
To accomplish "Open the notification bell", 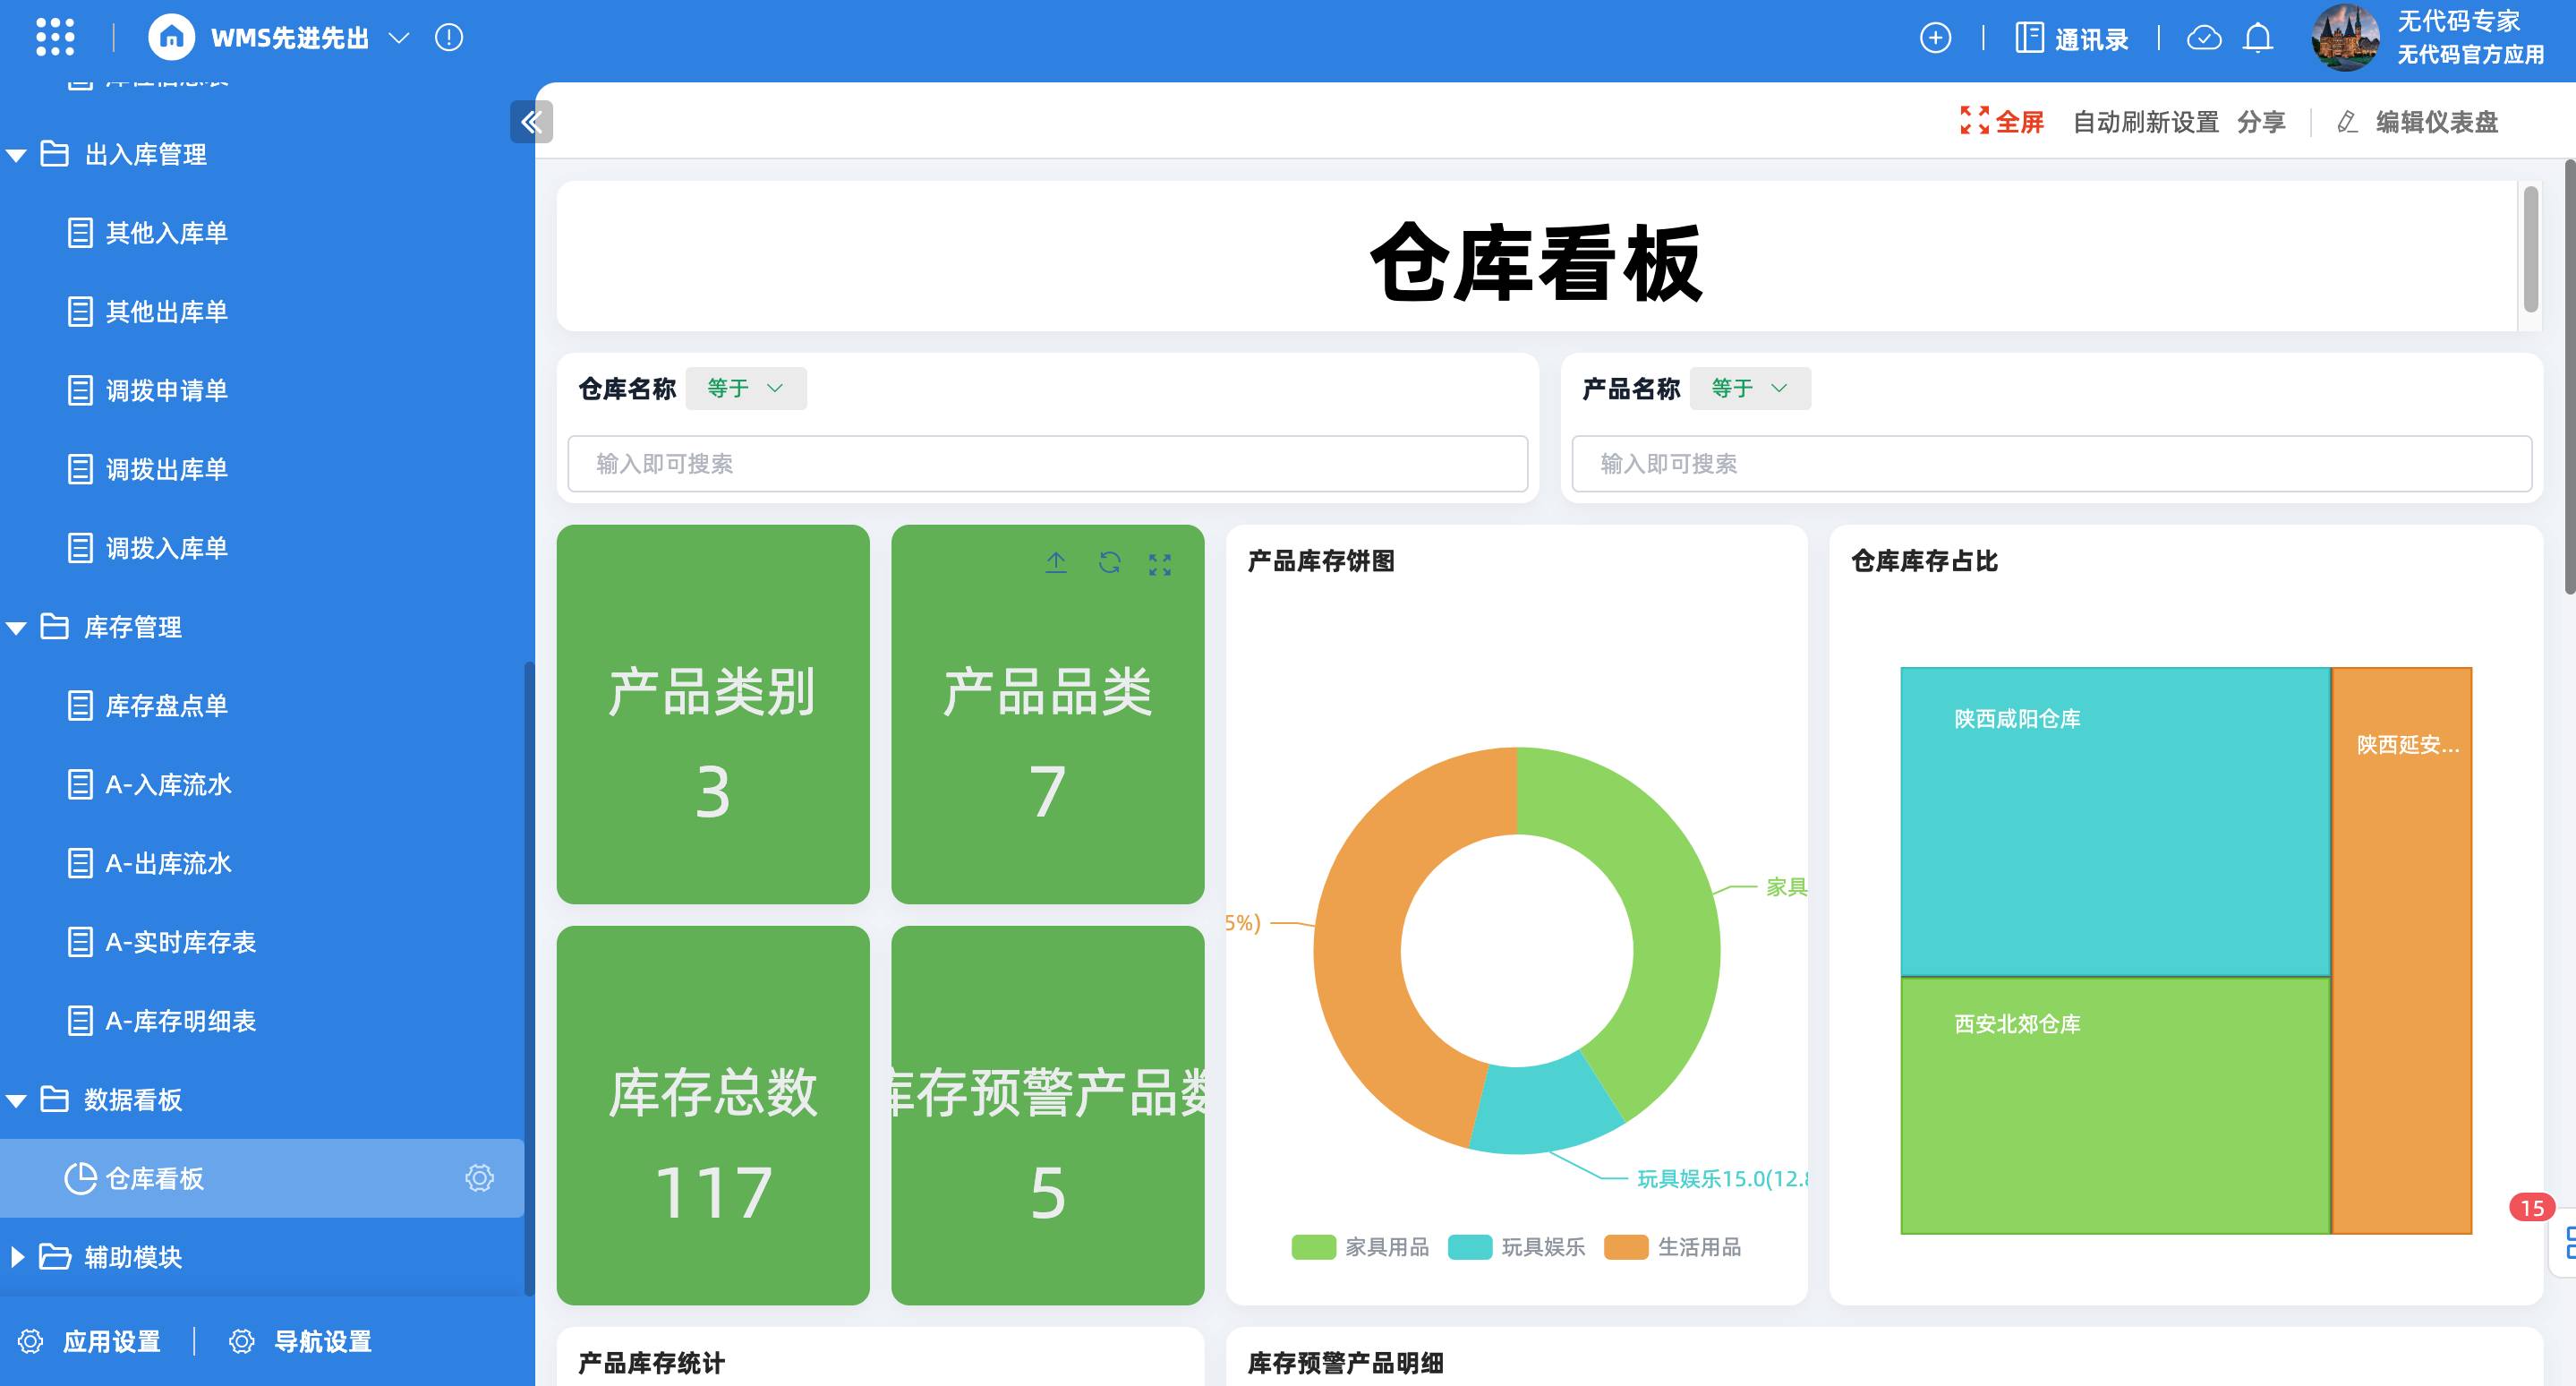I will [x=2258, y=38].
